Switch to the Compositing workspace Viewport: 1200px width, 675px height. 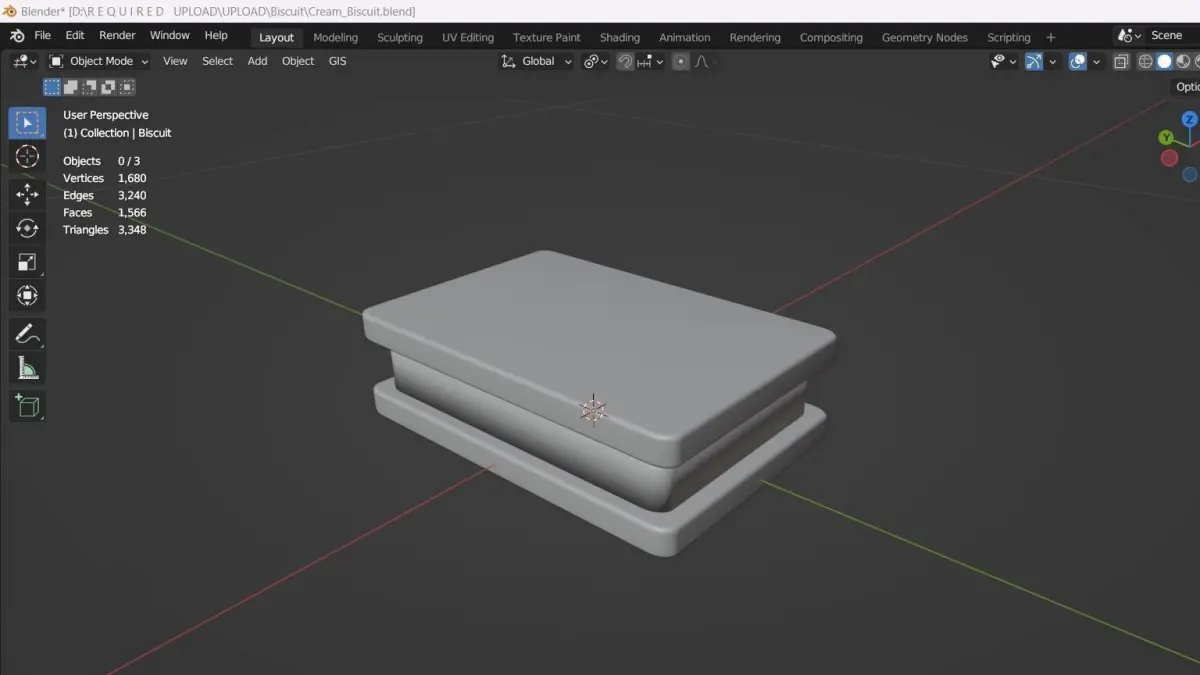click(x=831, y=37)
